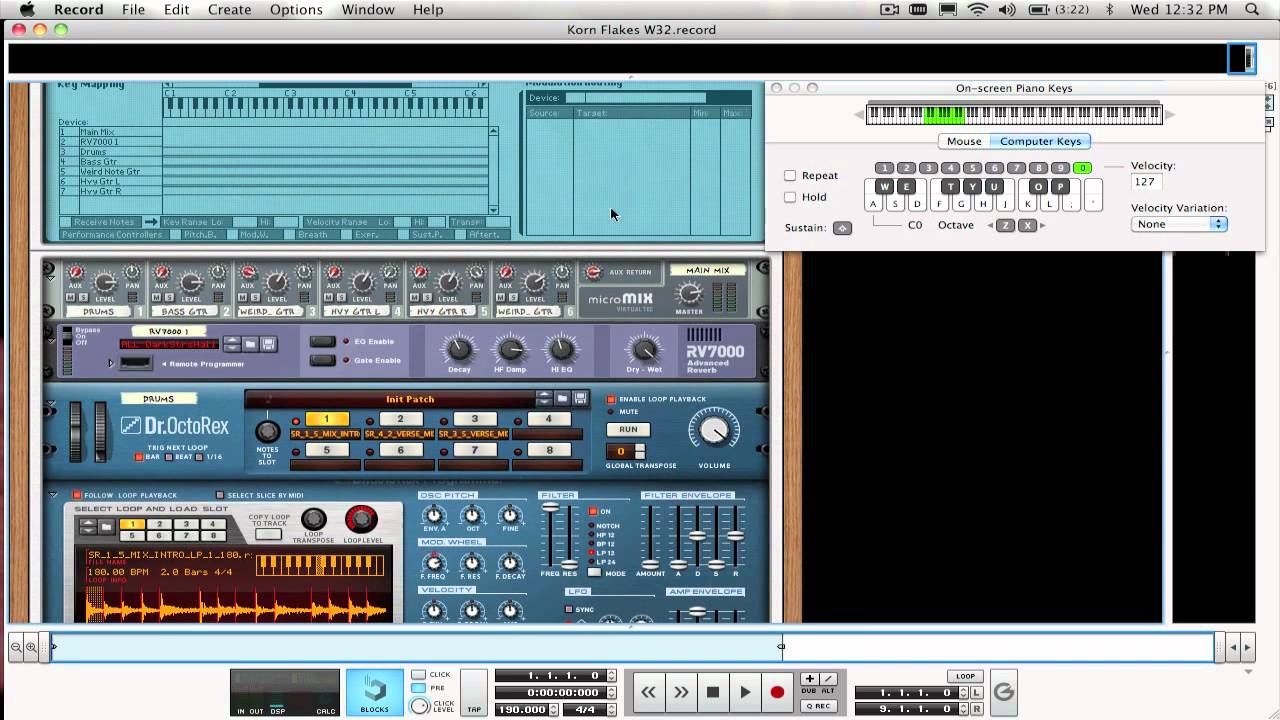Click octave up X key button
1280x720 pixels.
click(x=1027, y=226)
